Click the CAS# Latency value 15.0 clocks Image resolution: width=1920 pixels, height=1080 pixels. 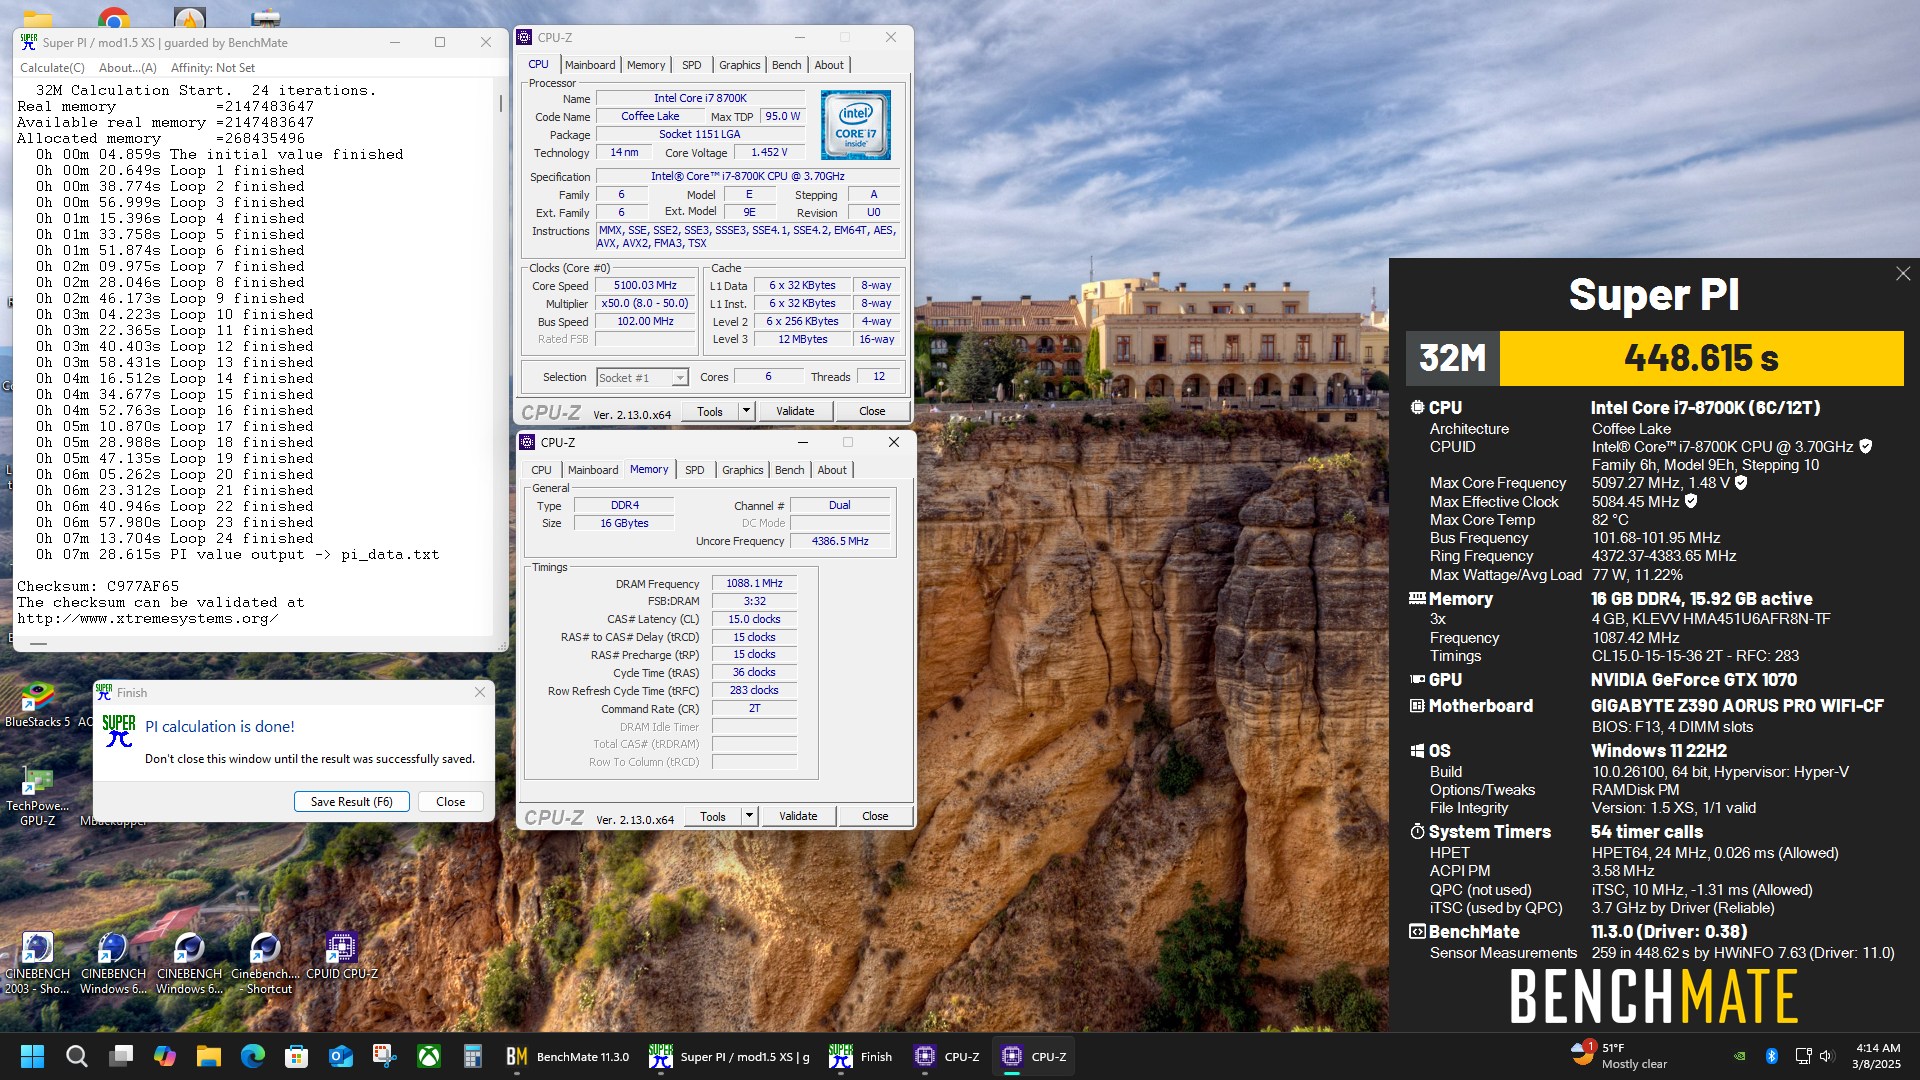pyautogui.click(x=755, y=619)
